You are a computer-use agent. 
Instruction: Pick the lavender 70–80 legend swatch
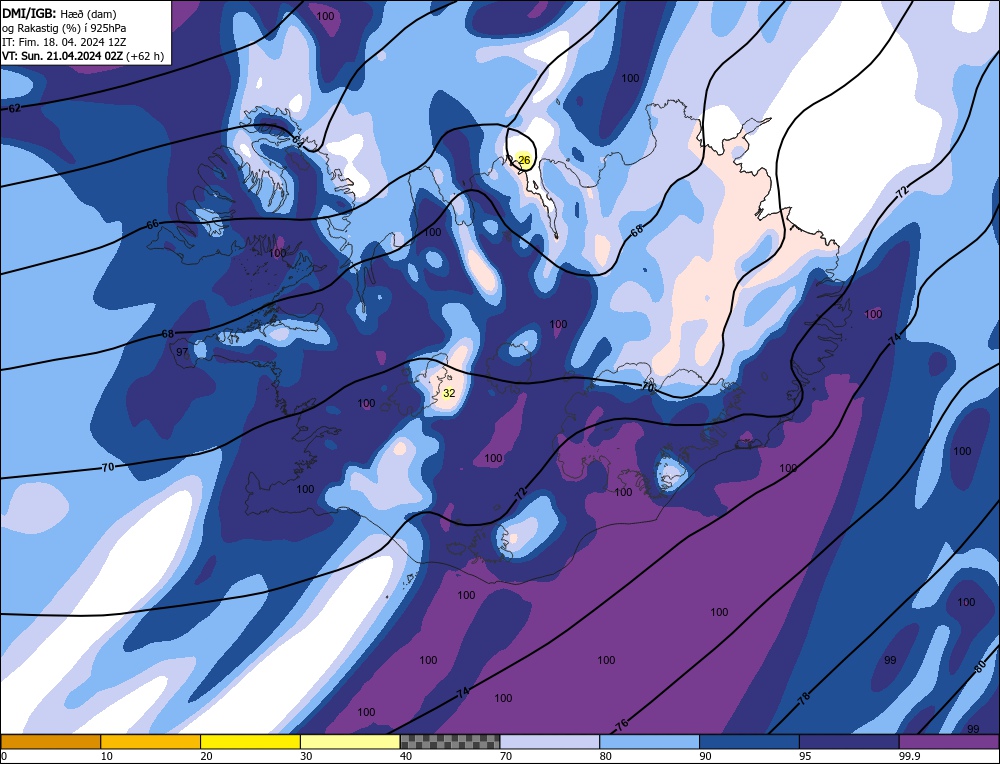tap(550, 741)
